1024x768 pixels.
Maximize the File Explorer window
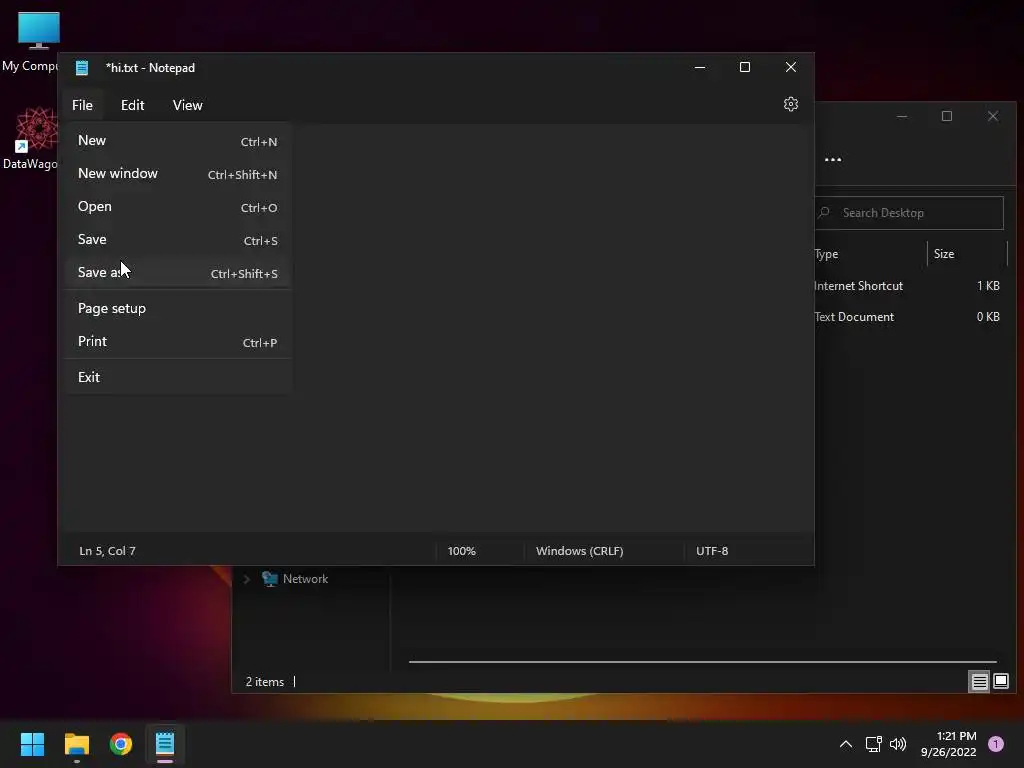coord(947,116)
